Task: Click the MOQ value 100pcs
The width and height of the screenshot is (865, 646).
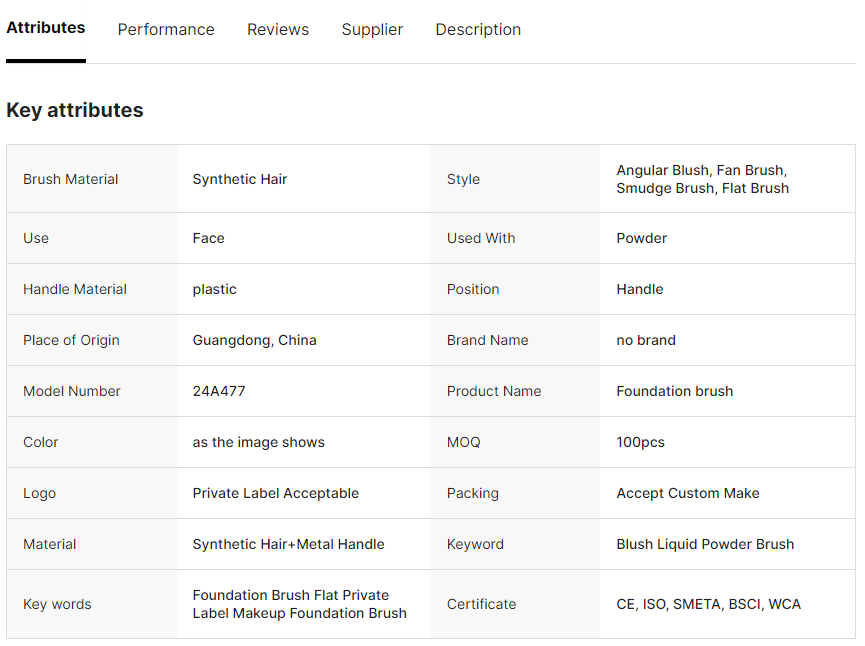Action: coord(641,442)
